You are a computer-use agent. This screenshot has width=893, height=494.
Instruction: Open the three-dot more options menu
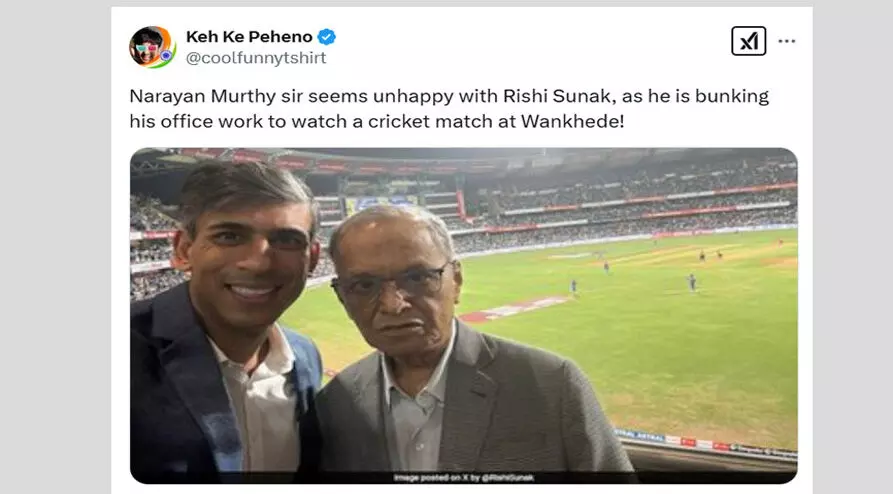787,41
